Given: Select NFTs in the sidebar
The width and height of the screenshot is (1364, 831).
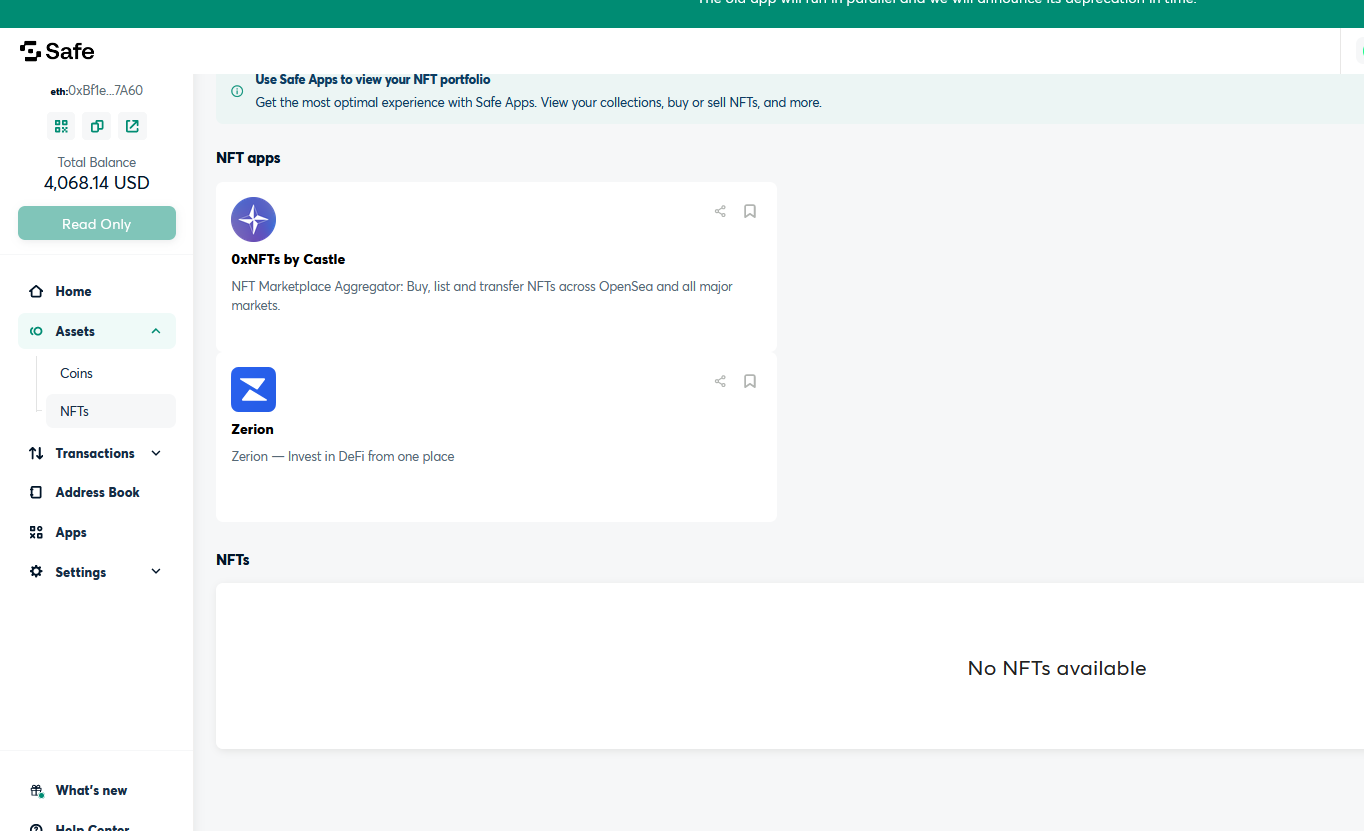Looking at the screenshot, I should pyautogui.click(x=74, y=410).
